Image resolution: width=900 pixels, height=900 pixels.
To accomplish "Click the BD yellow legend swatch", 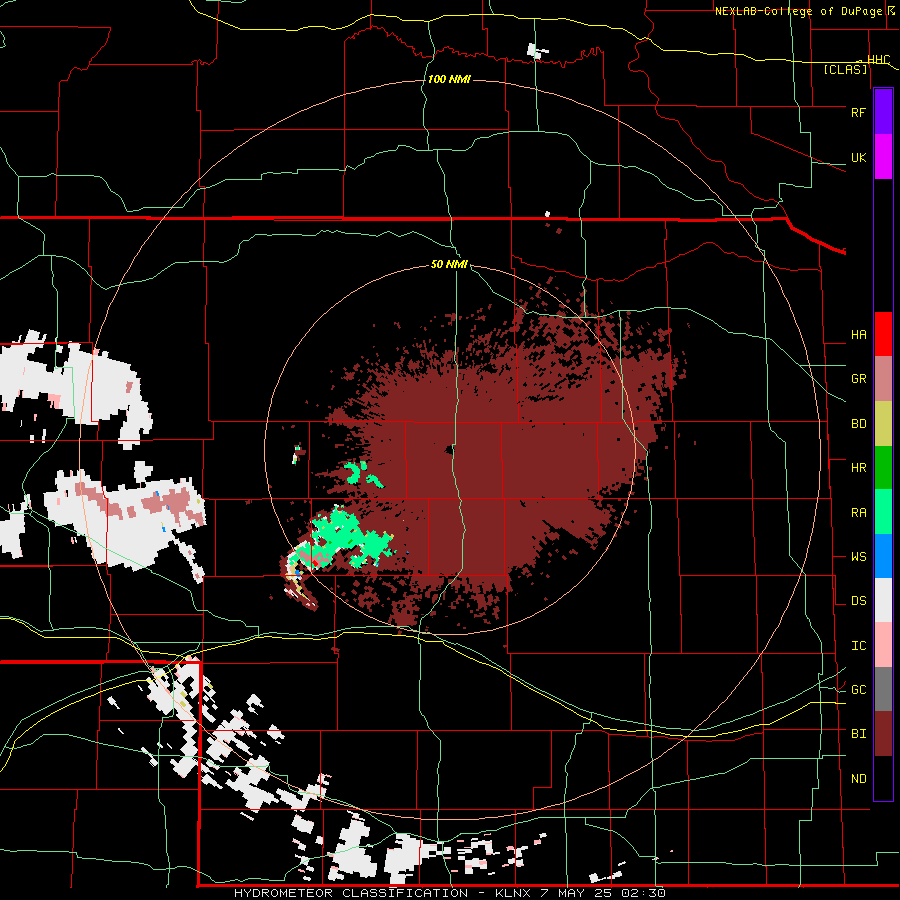I will (883, 424).
